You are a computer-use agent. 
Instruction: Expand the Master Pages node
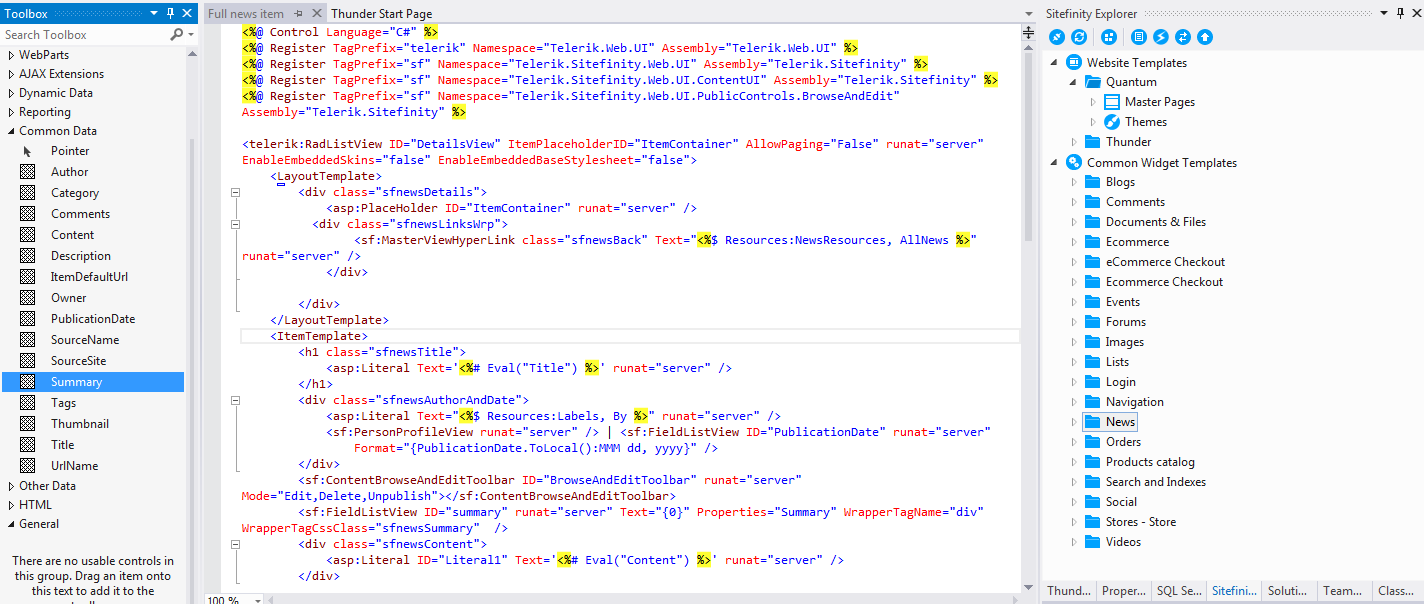[x=1093, y=102]
